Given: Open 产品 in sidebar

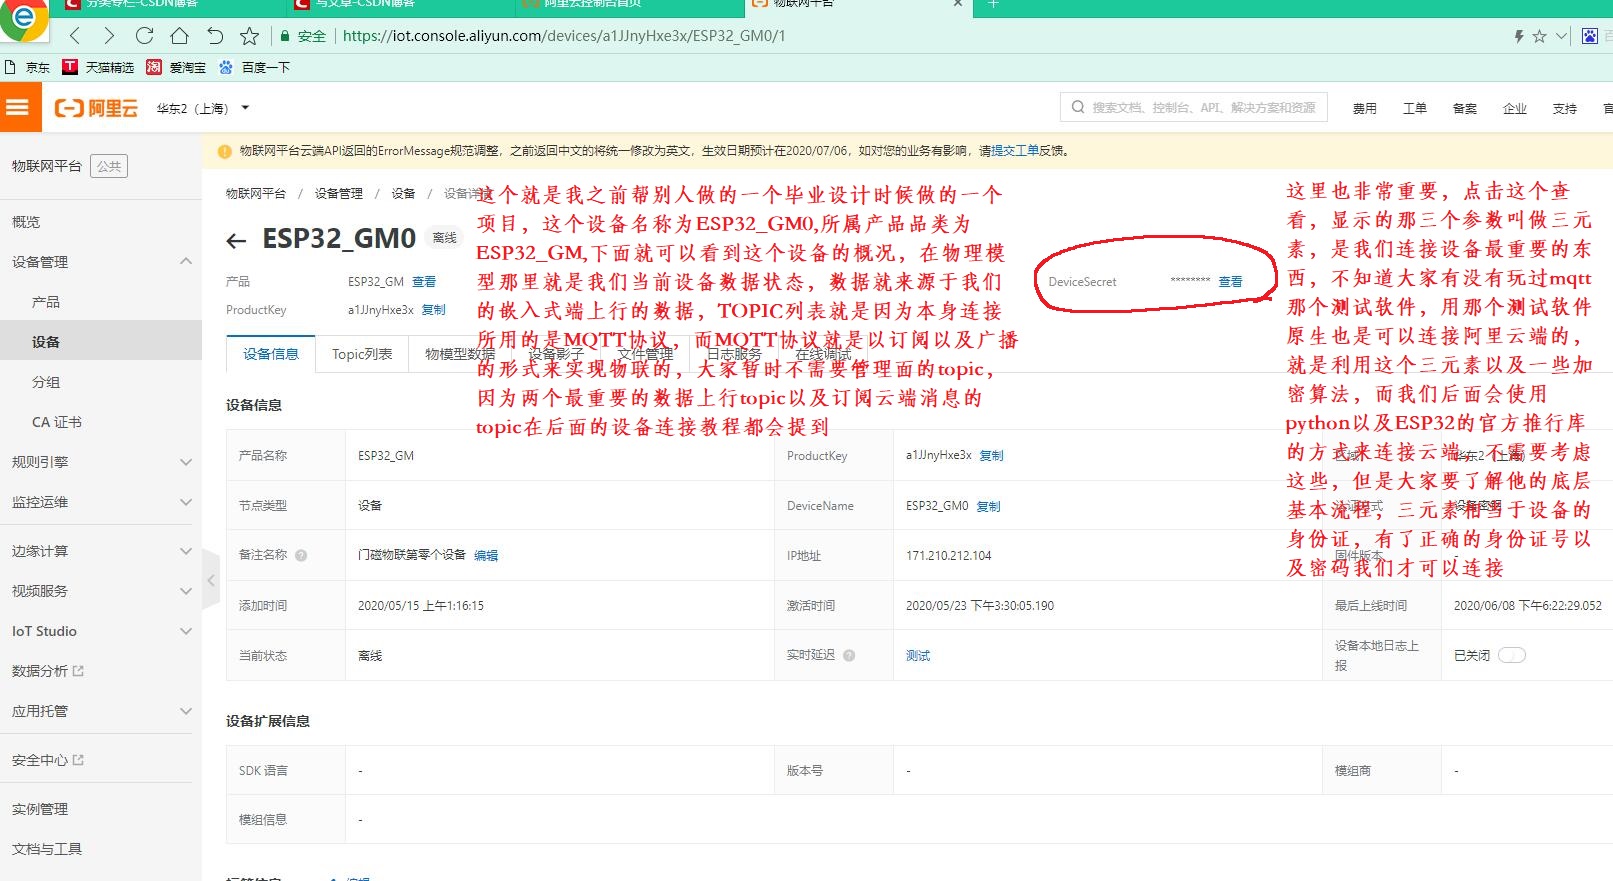Looking at the screenshot, I should pyautogui.click(x=46, y=302).
